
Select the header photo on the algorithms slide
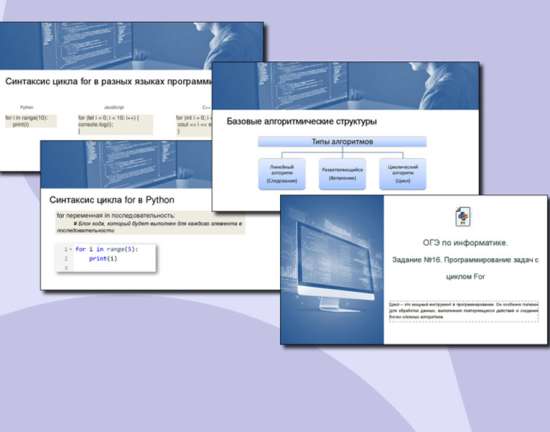tap(346, 86)
